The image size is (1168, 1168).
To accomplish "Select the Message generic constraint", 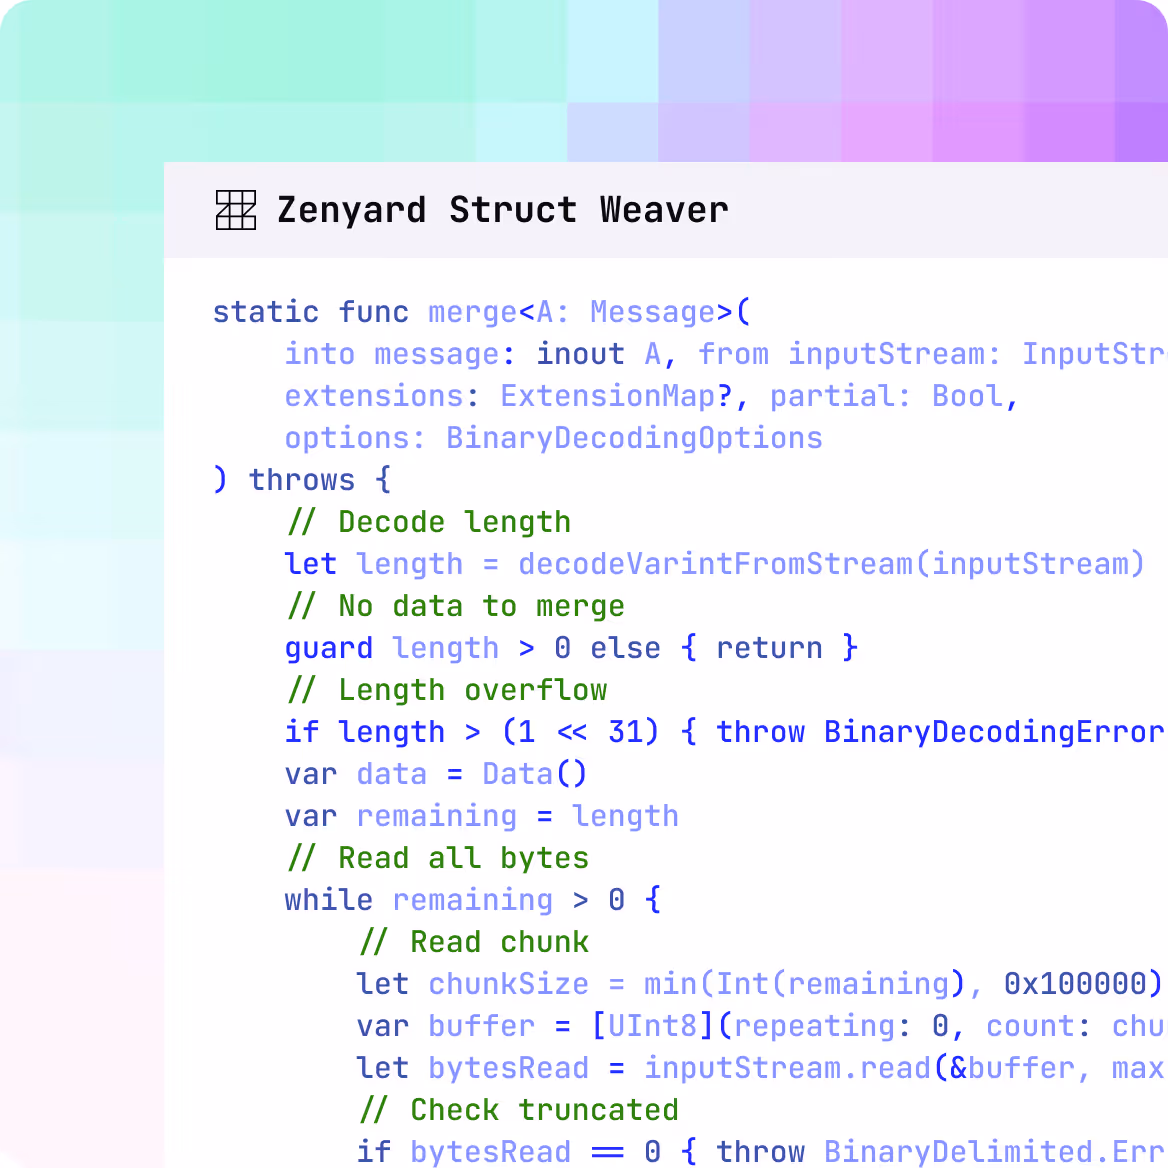I will pyautogui.click(x=651, y=312).
